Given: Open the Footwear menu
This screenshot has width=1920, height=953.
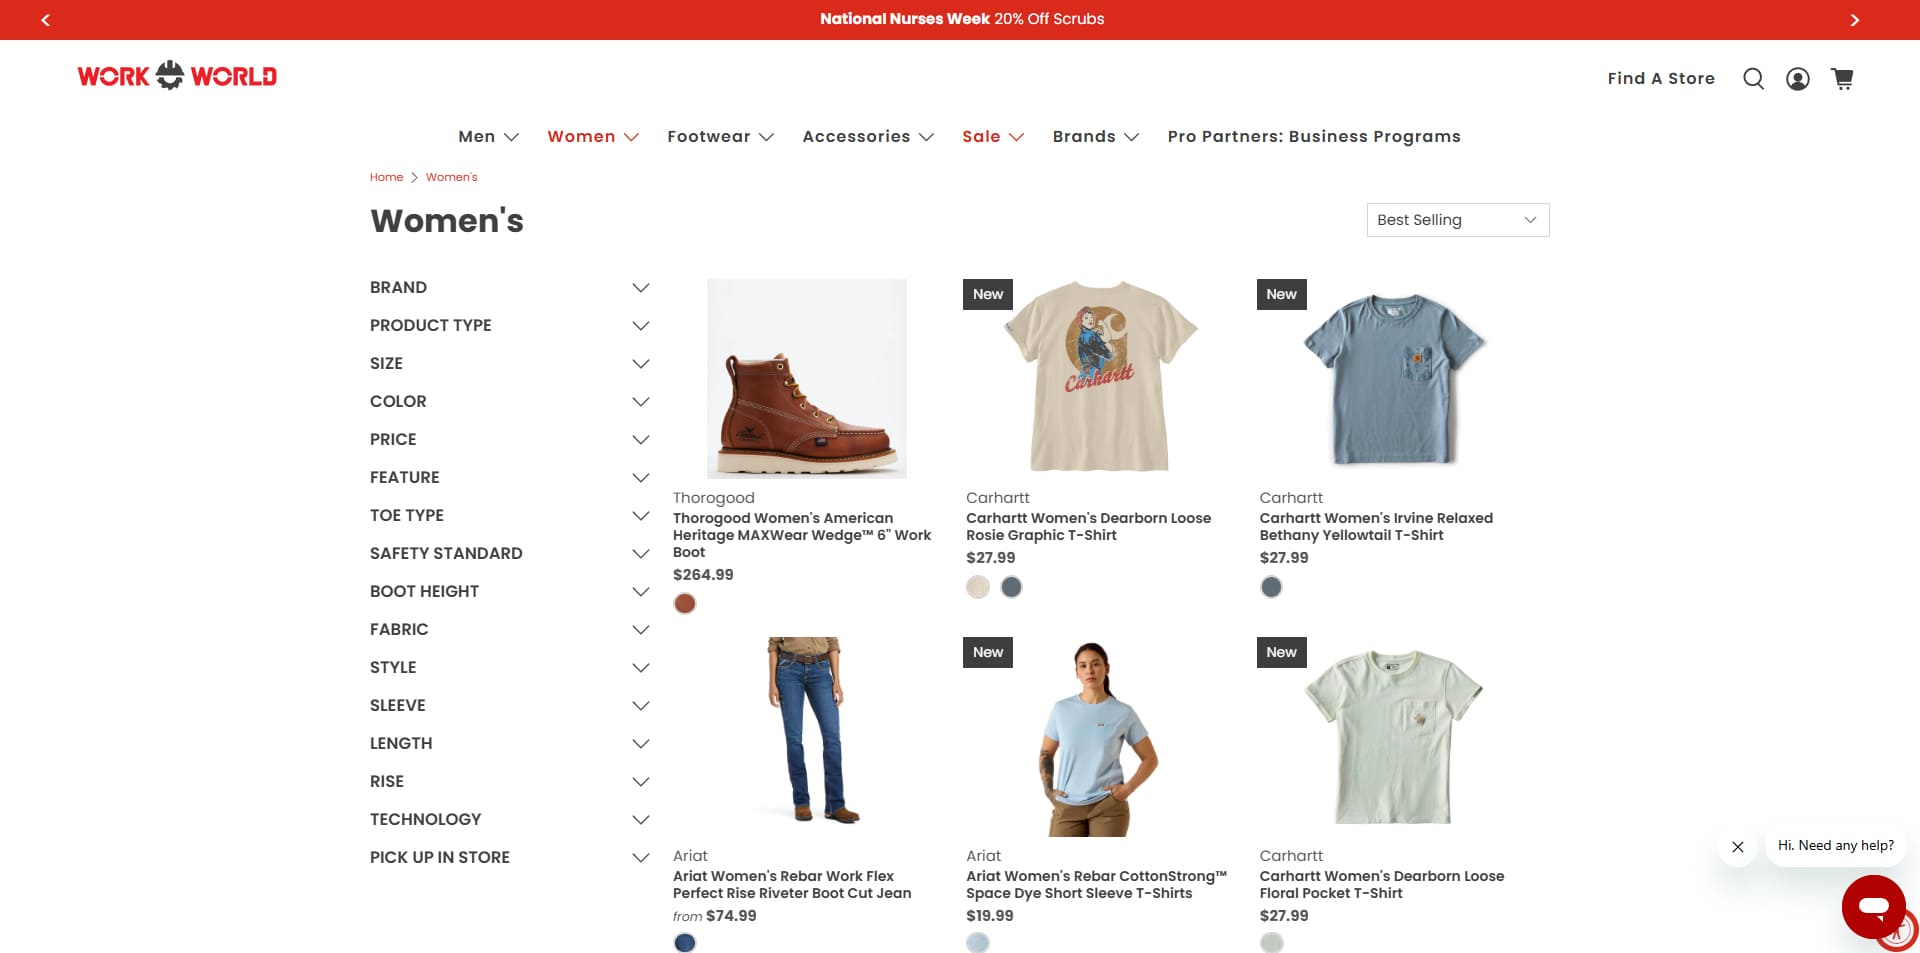Looking at the screenshot, I should pyautogui.click(x=721, y=137).
